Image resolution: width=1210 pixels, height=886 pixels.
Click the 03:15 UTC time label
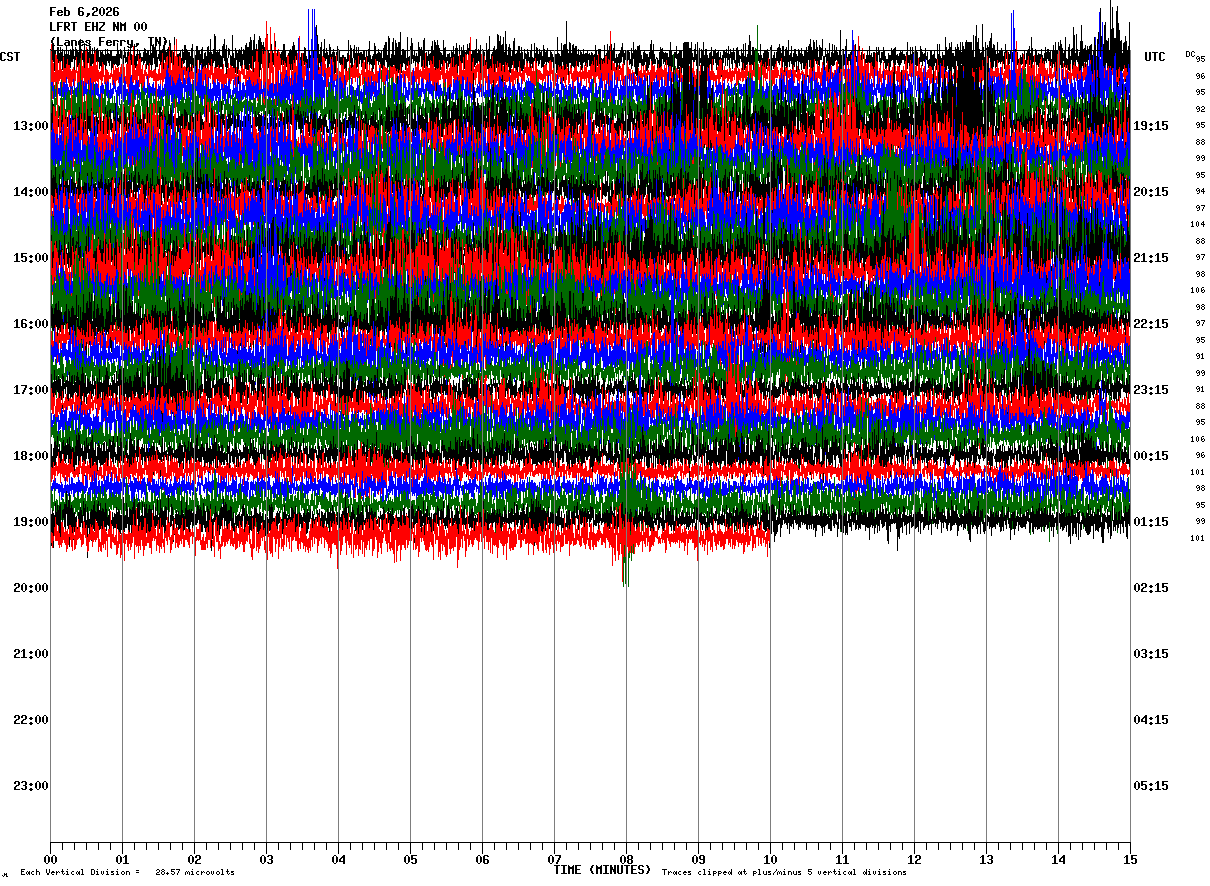click(1151, 654)
